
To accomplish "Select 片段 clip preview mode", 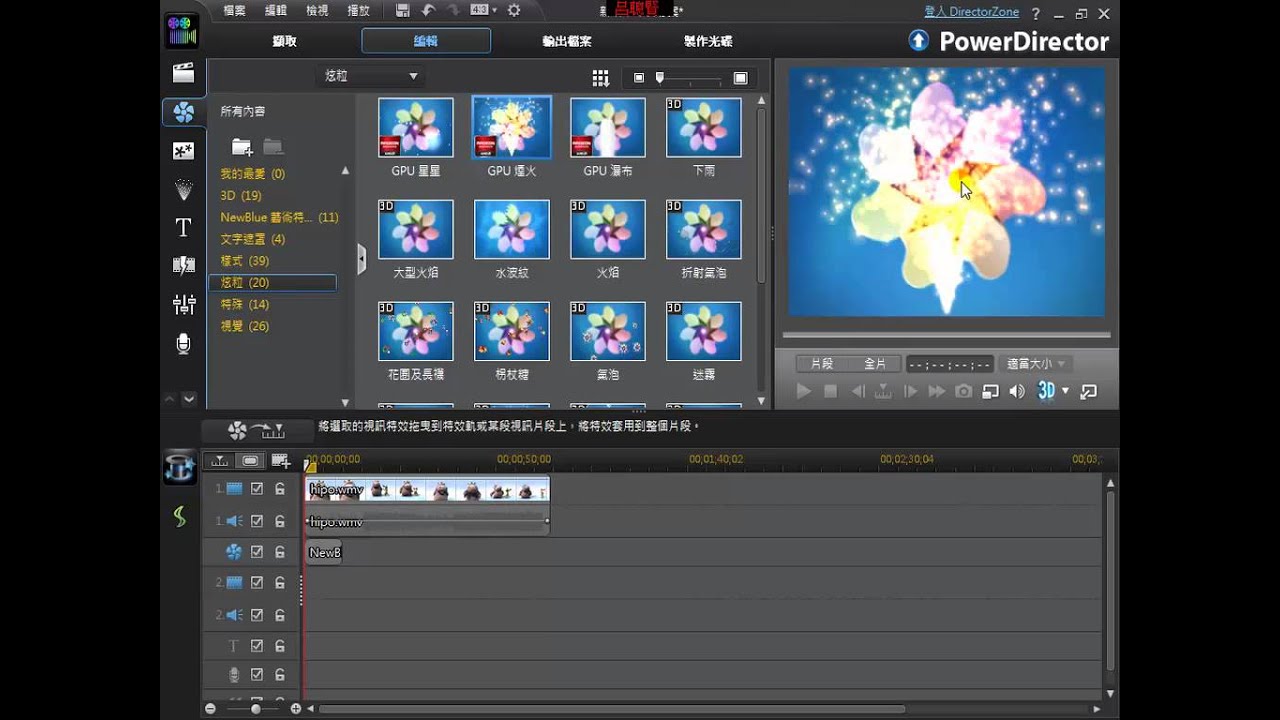I will [x=822, y=364].
